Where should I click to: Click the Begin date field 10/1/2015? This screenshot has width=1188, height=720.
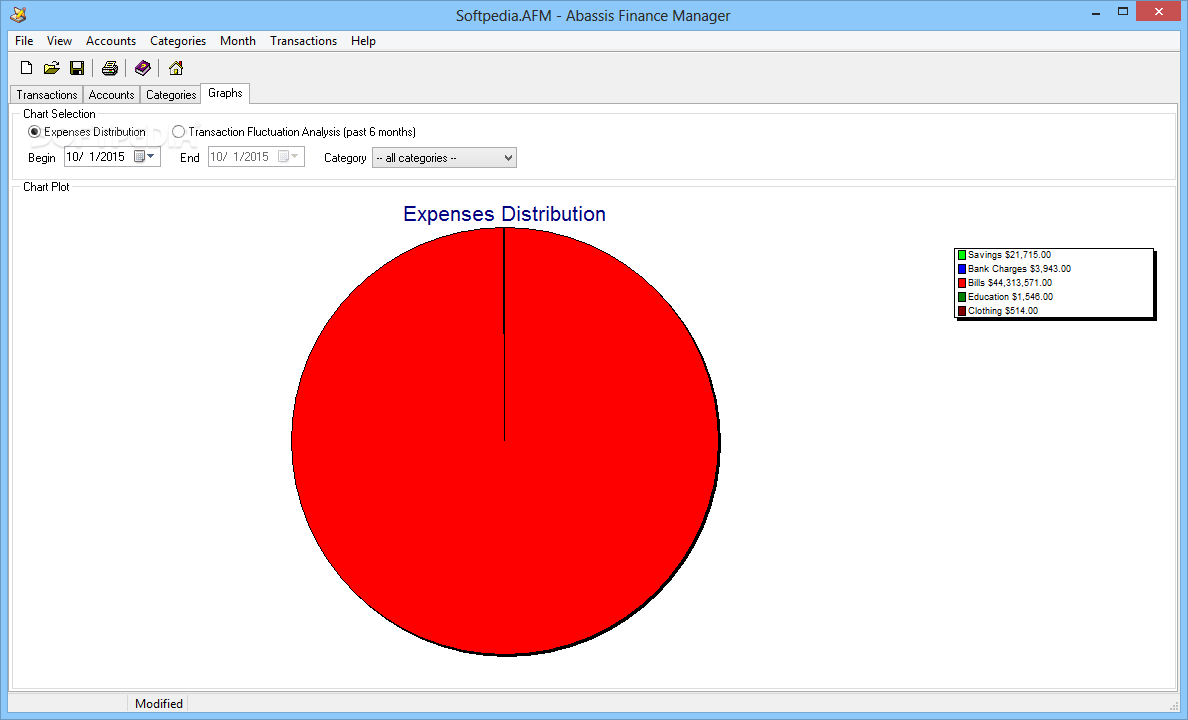(112, 157)
